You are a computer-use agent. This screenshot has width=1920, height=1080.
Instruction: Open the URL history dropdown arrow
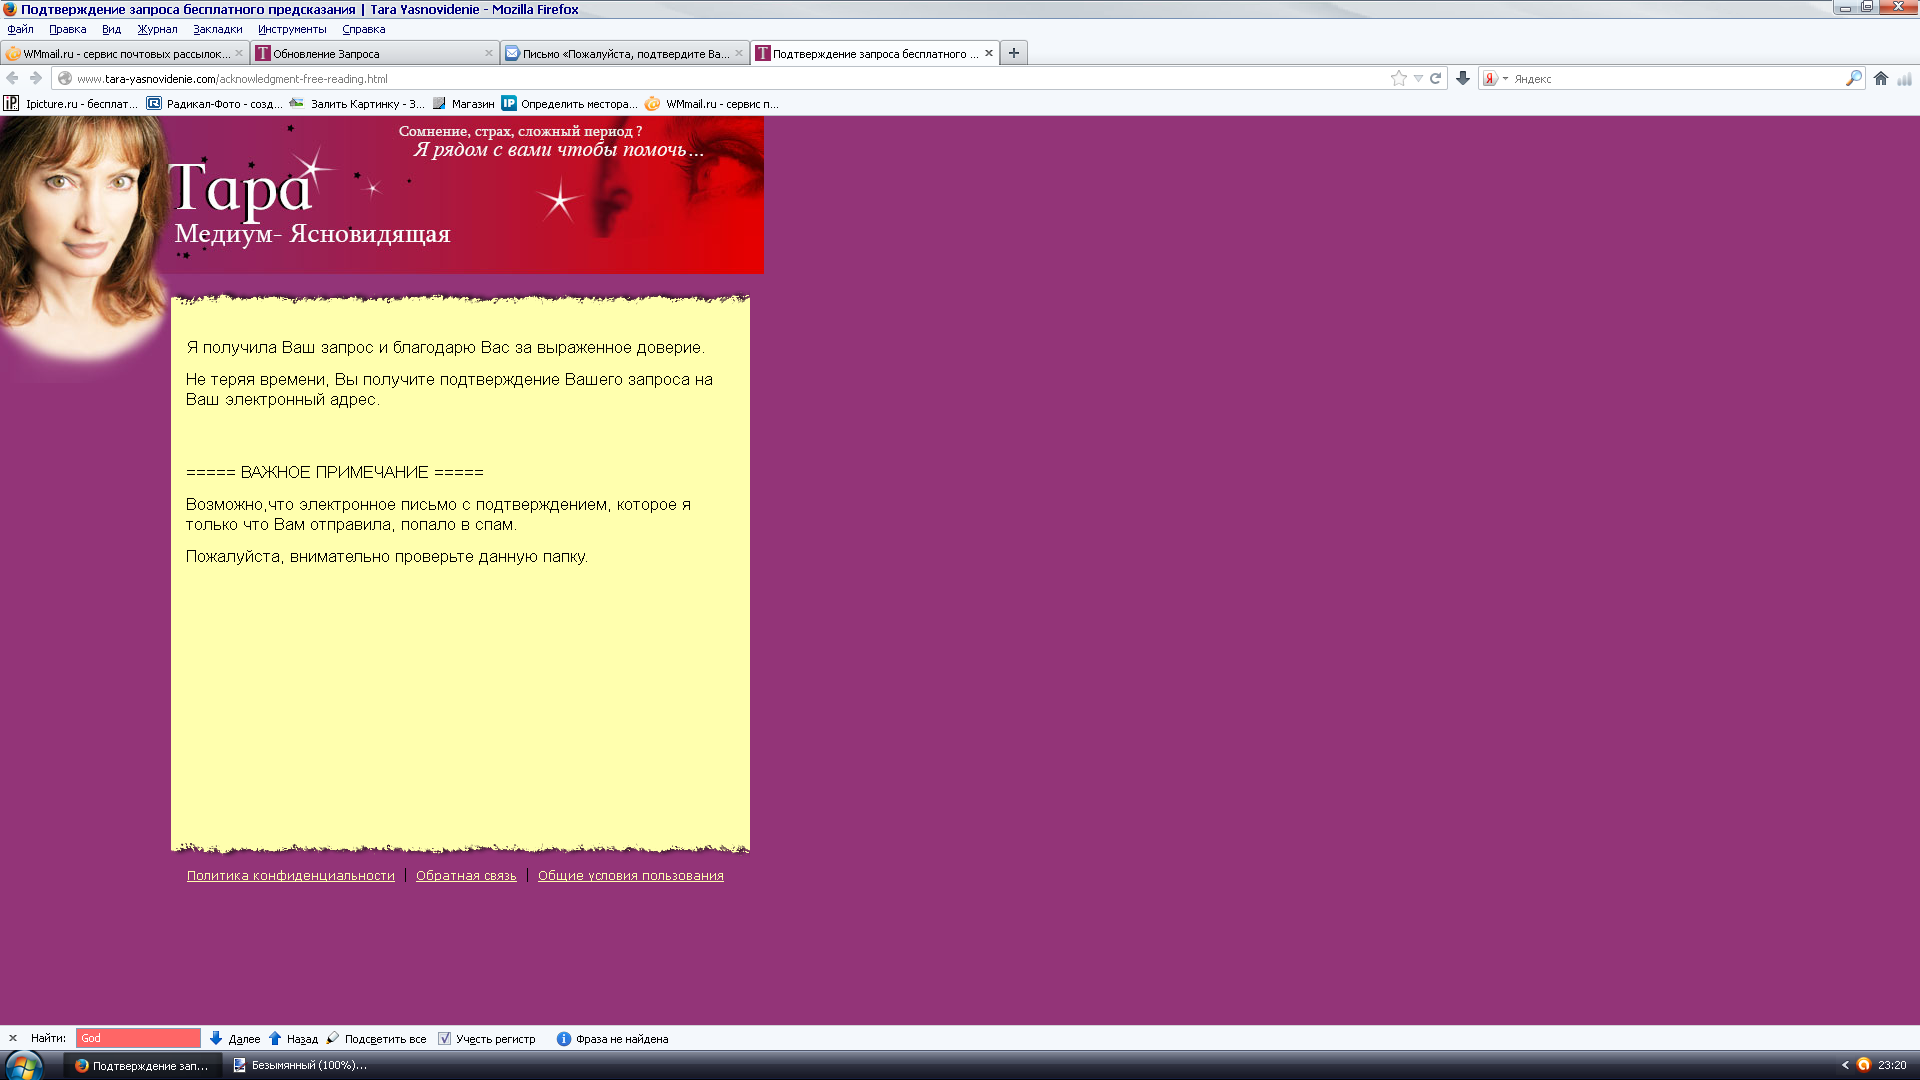1418,78
